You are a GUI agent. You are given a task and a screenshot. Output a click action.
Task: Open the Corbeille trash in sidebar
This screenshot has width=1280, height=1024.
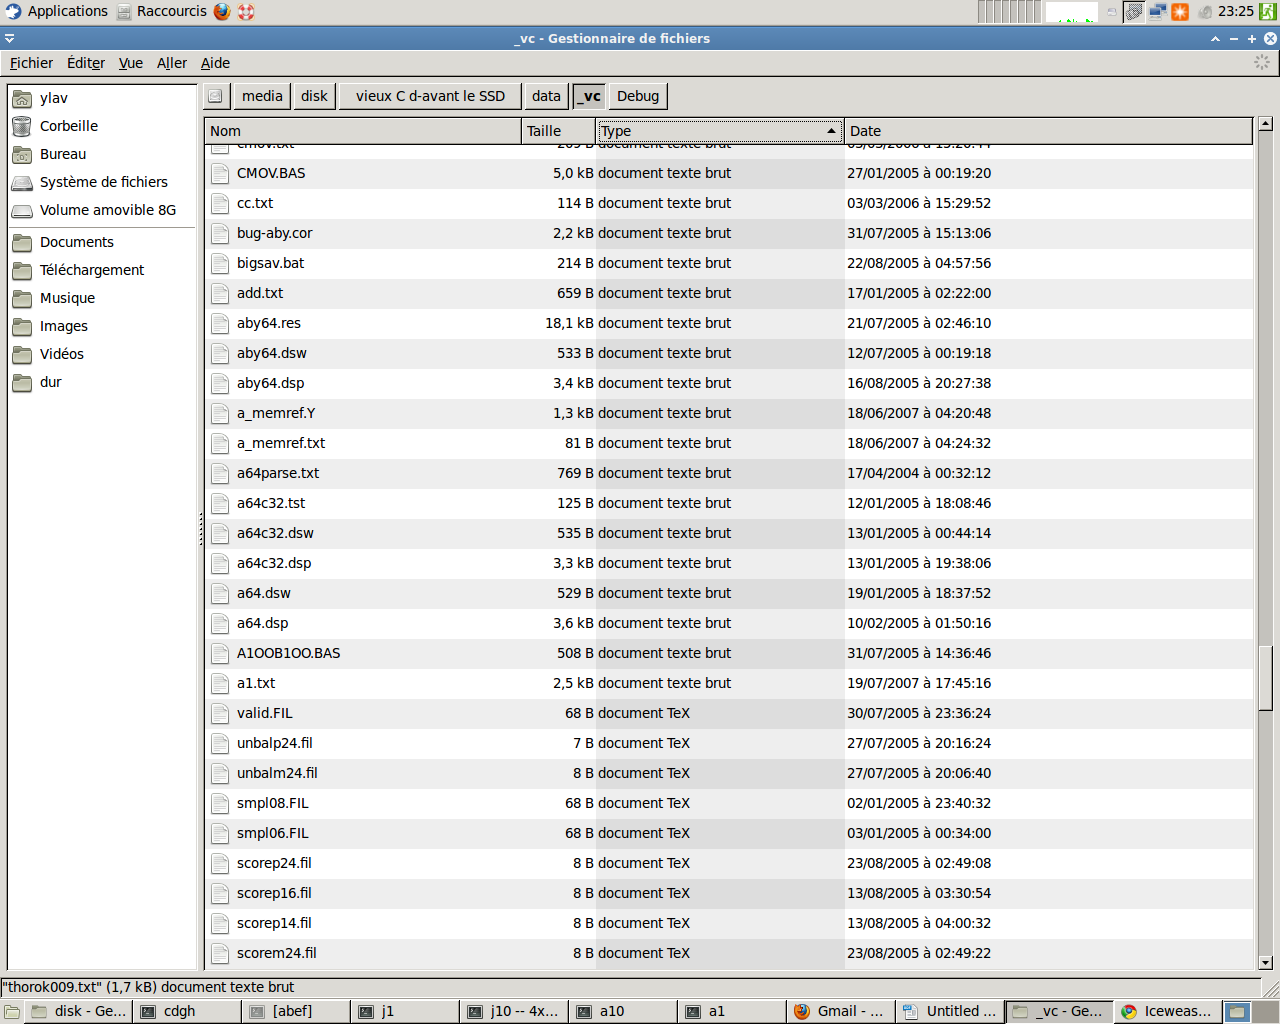(x=68, y=126)
